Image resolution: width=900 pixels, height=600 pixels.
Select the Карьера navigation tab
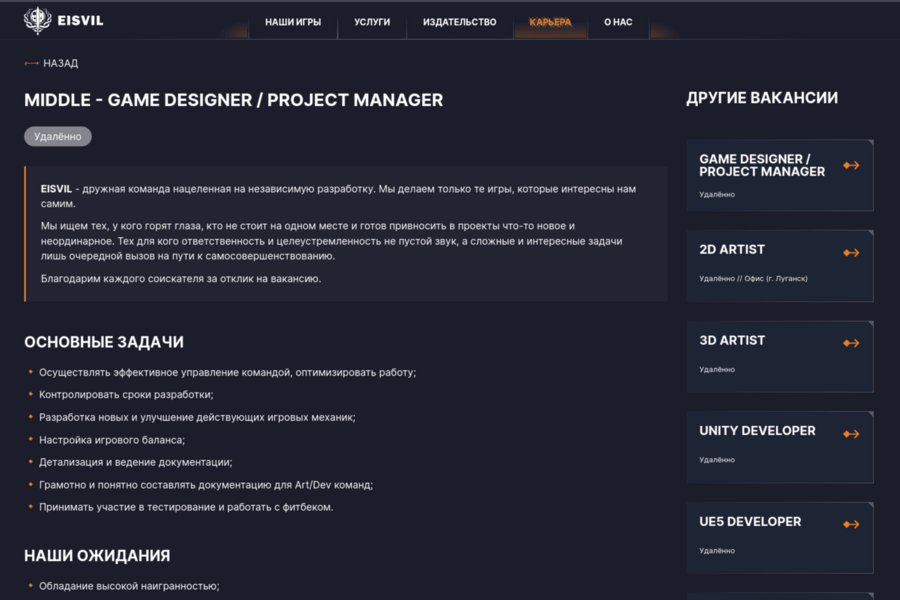pos(550,22)
